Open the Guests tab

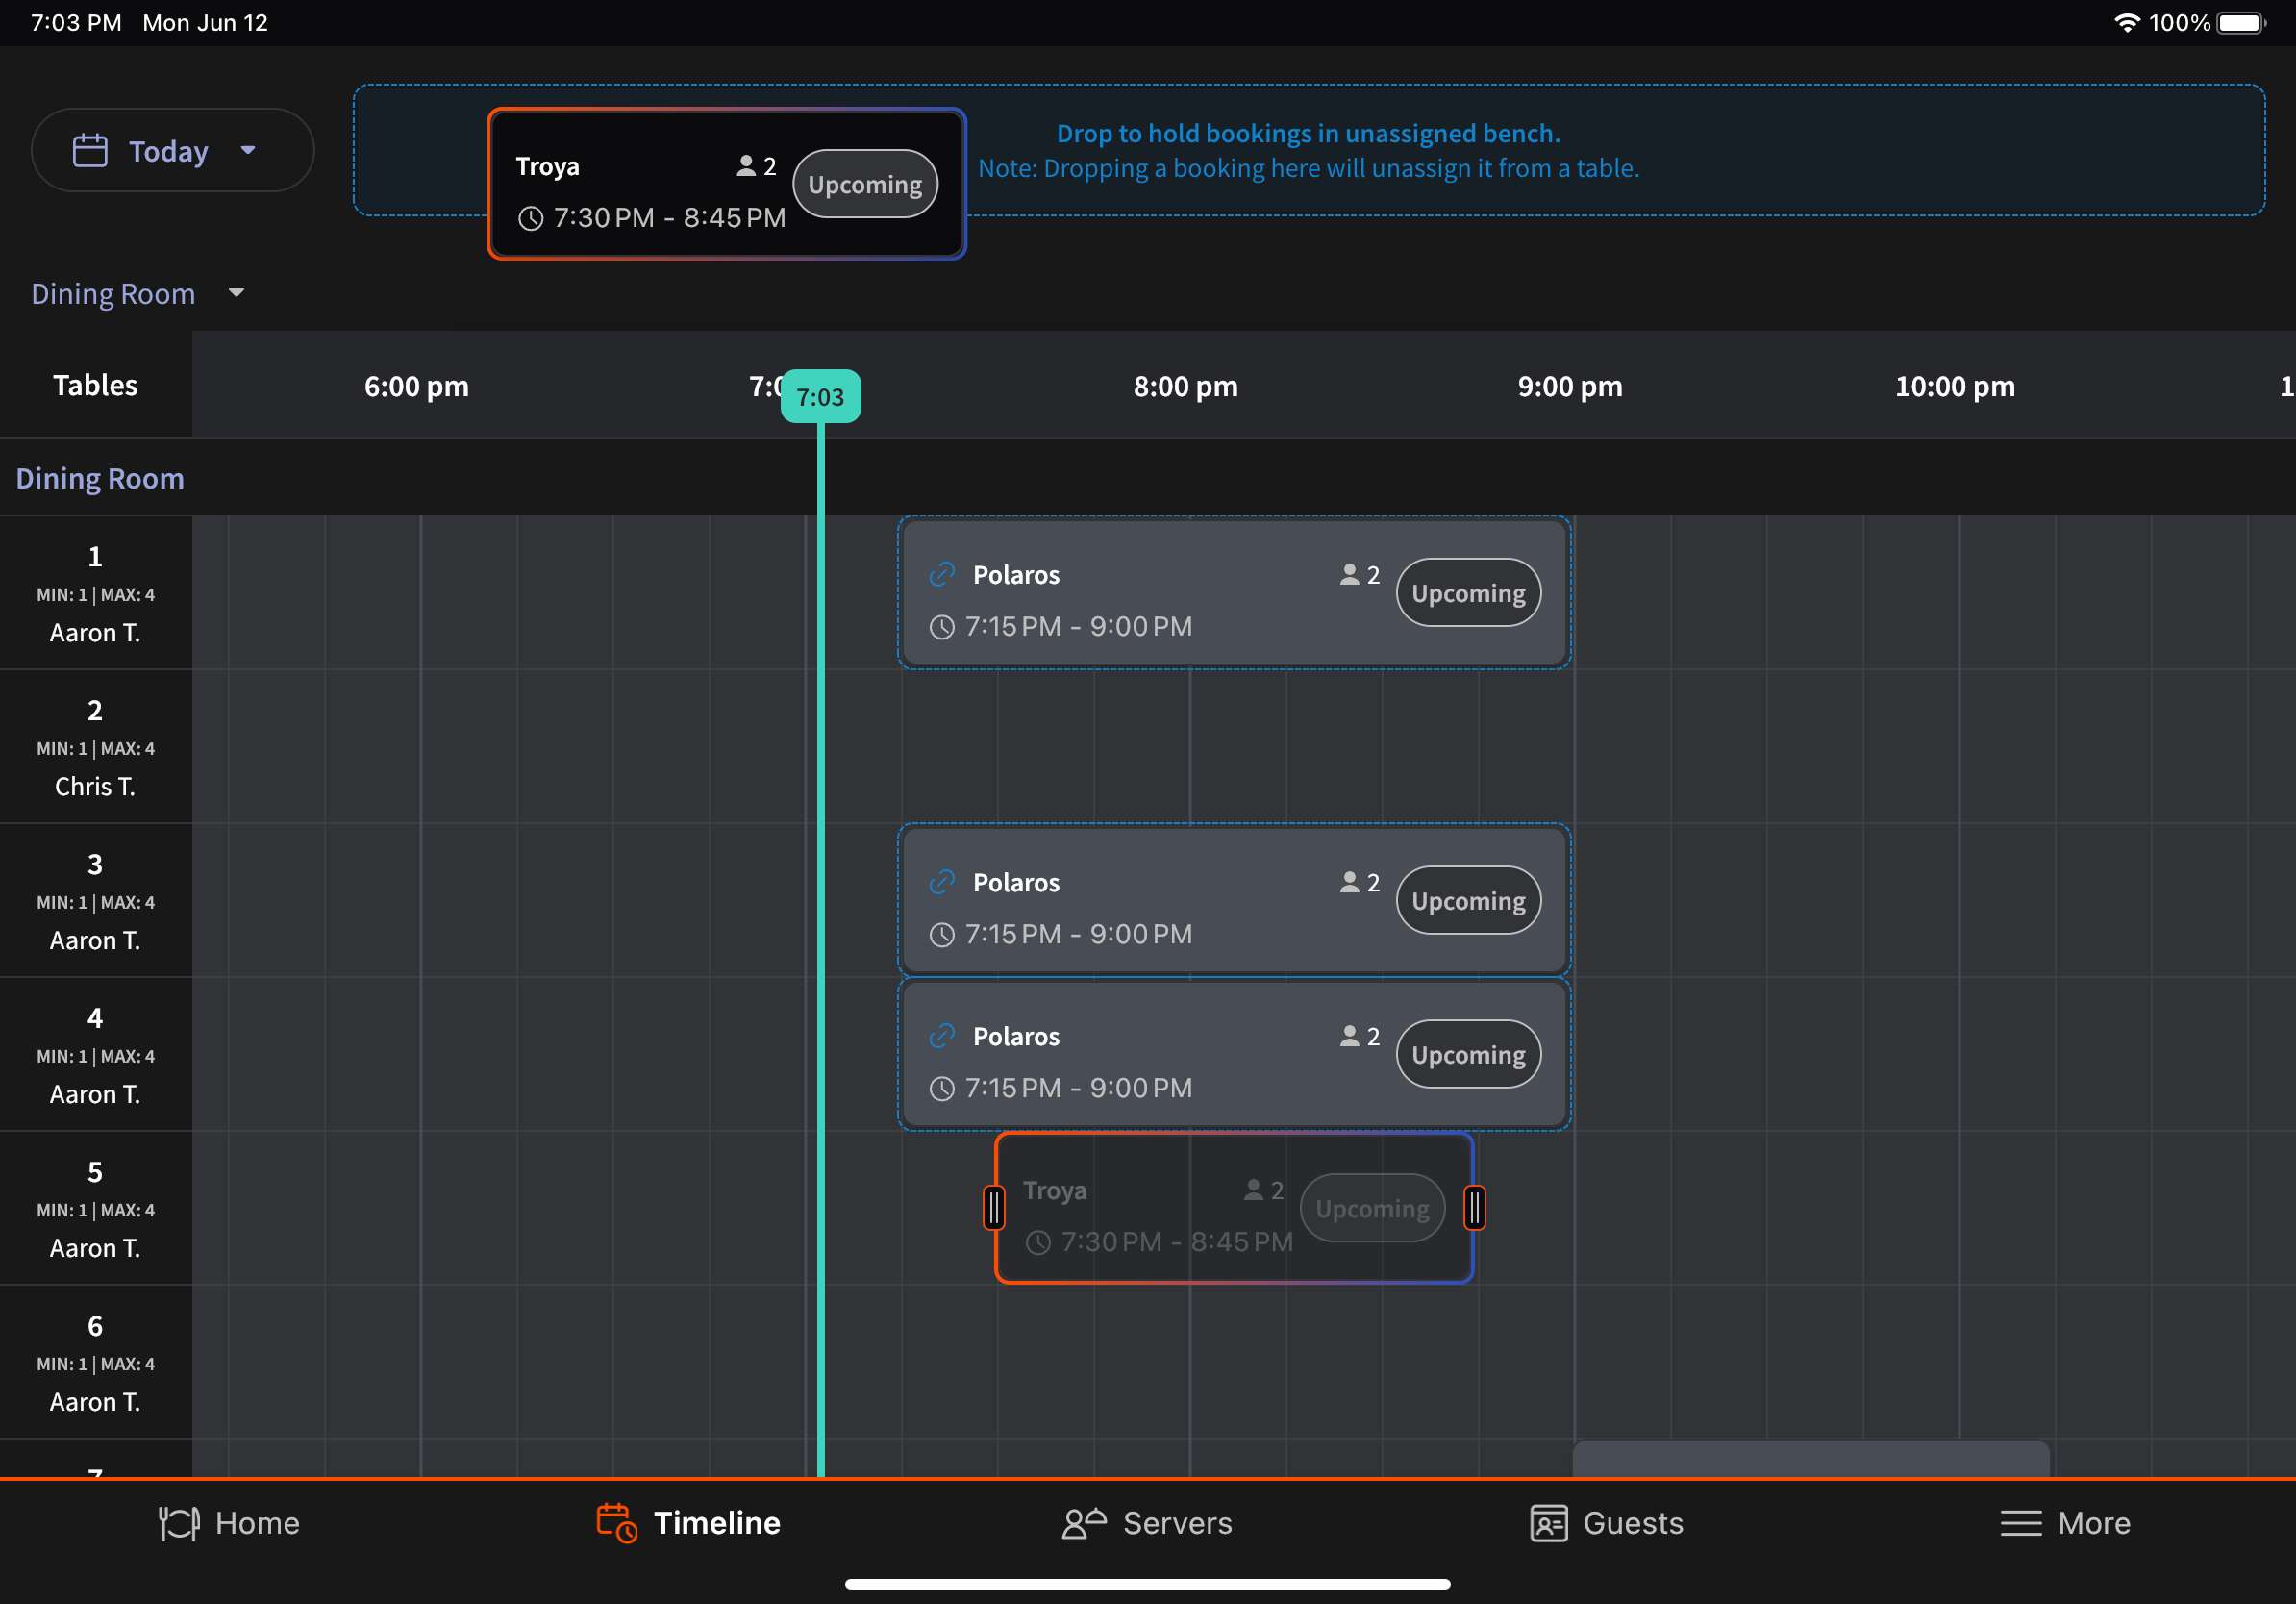click(x=1606, y=1523)
